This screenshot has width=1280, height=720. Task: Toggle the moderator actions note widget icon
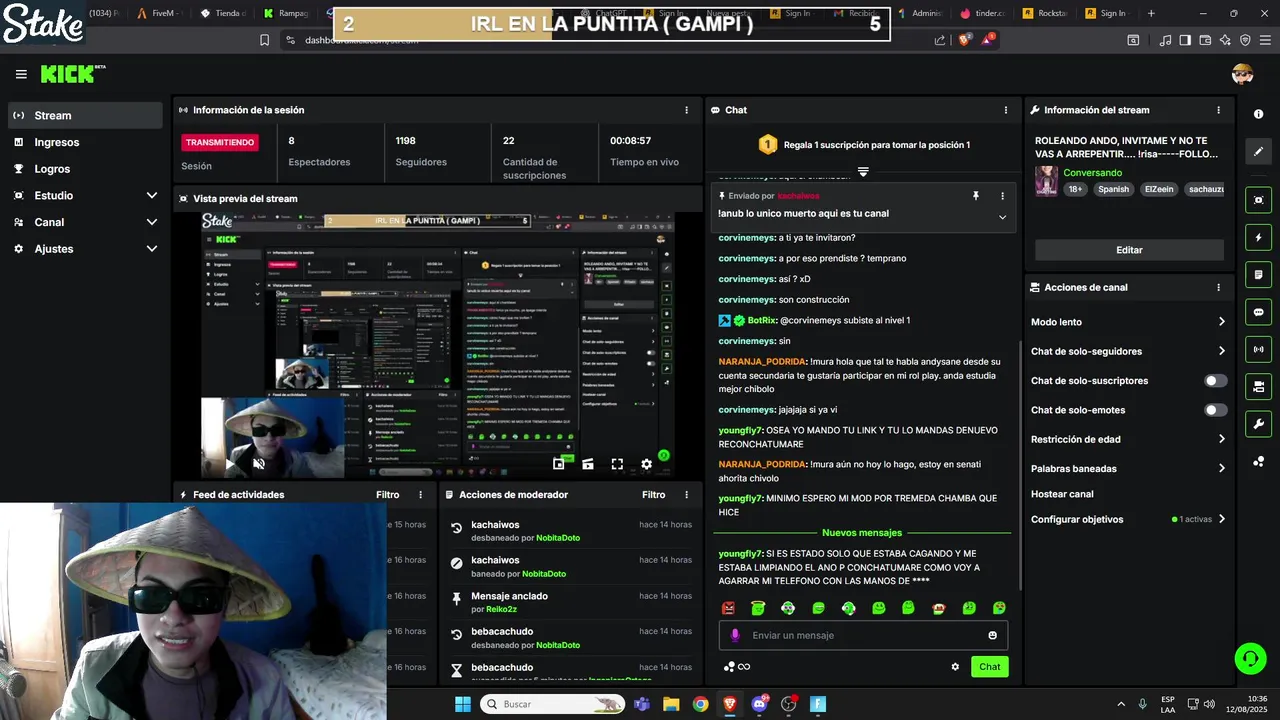pos(1258,275)
